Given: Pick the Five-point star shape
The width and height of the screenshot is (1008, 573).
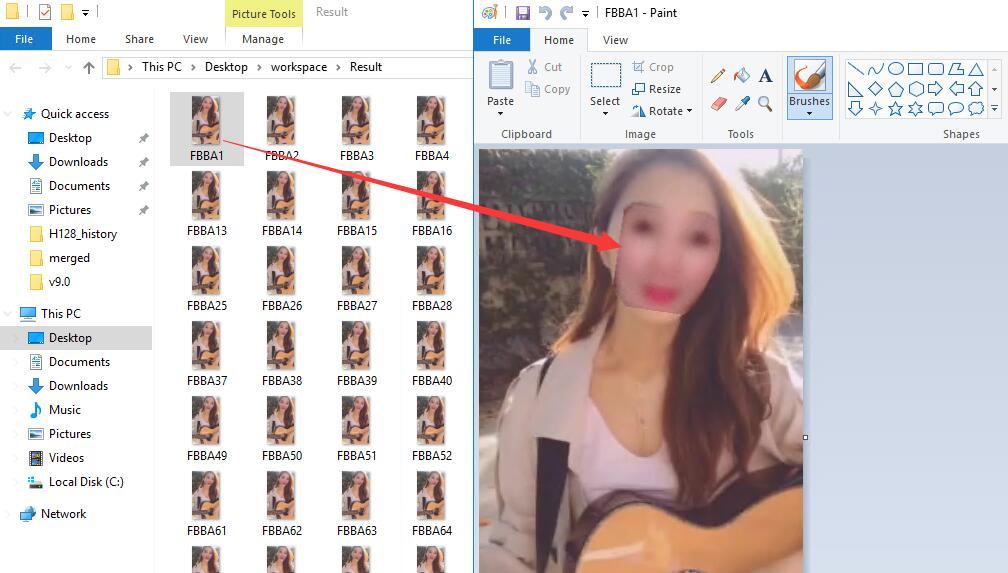Looking at the screenshot, I should [x=896, y=109].
